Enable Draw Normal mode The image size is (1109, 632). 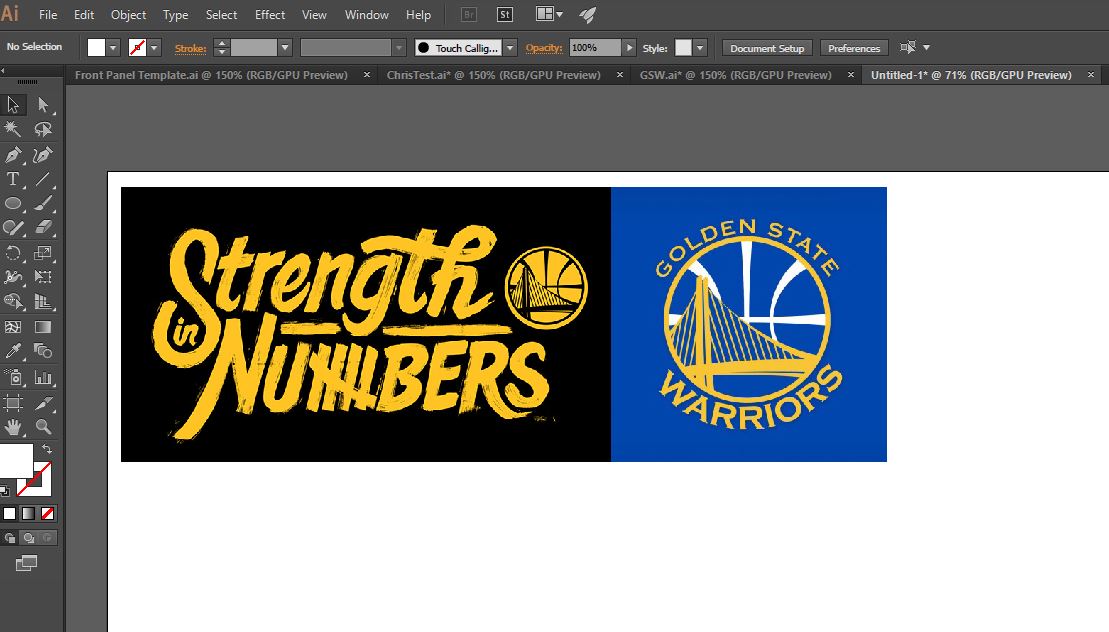[10, 538]
